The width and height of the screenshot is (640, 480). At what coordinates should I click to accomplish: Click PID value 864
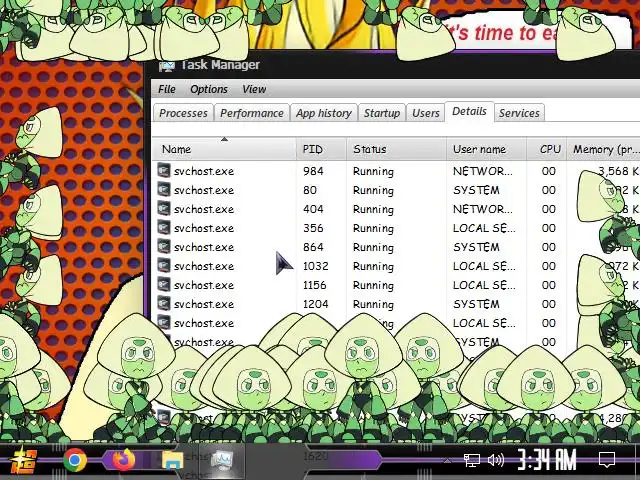[313, 247]
